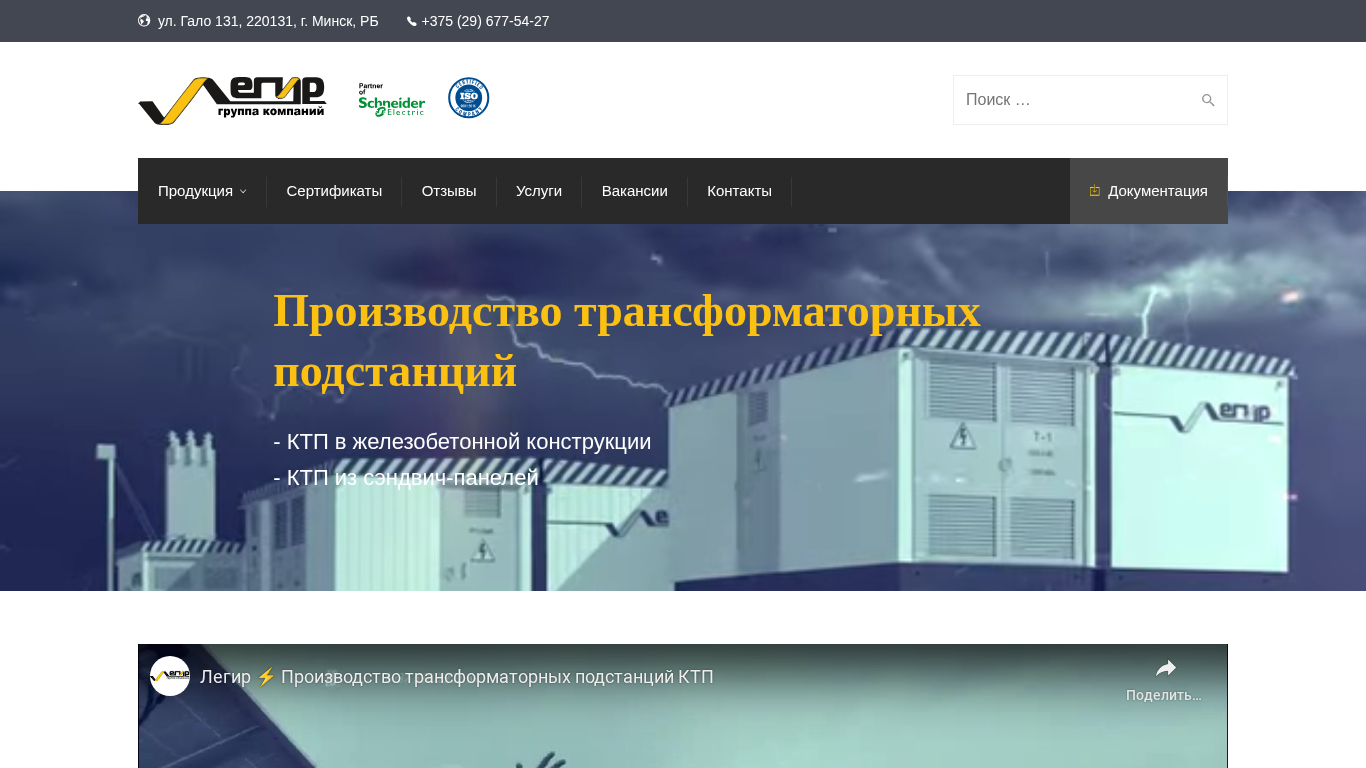
Task: Click the Легир company logo
Action: click(232, 100)
